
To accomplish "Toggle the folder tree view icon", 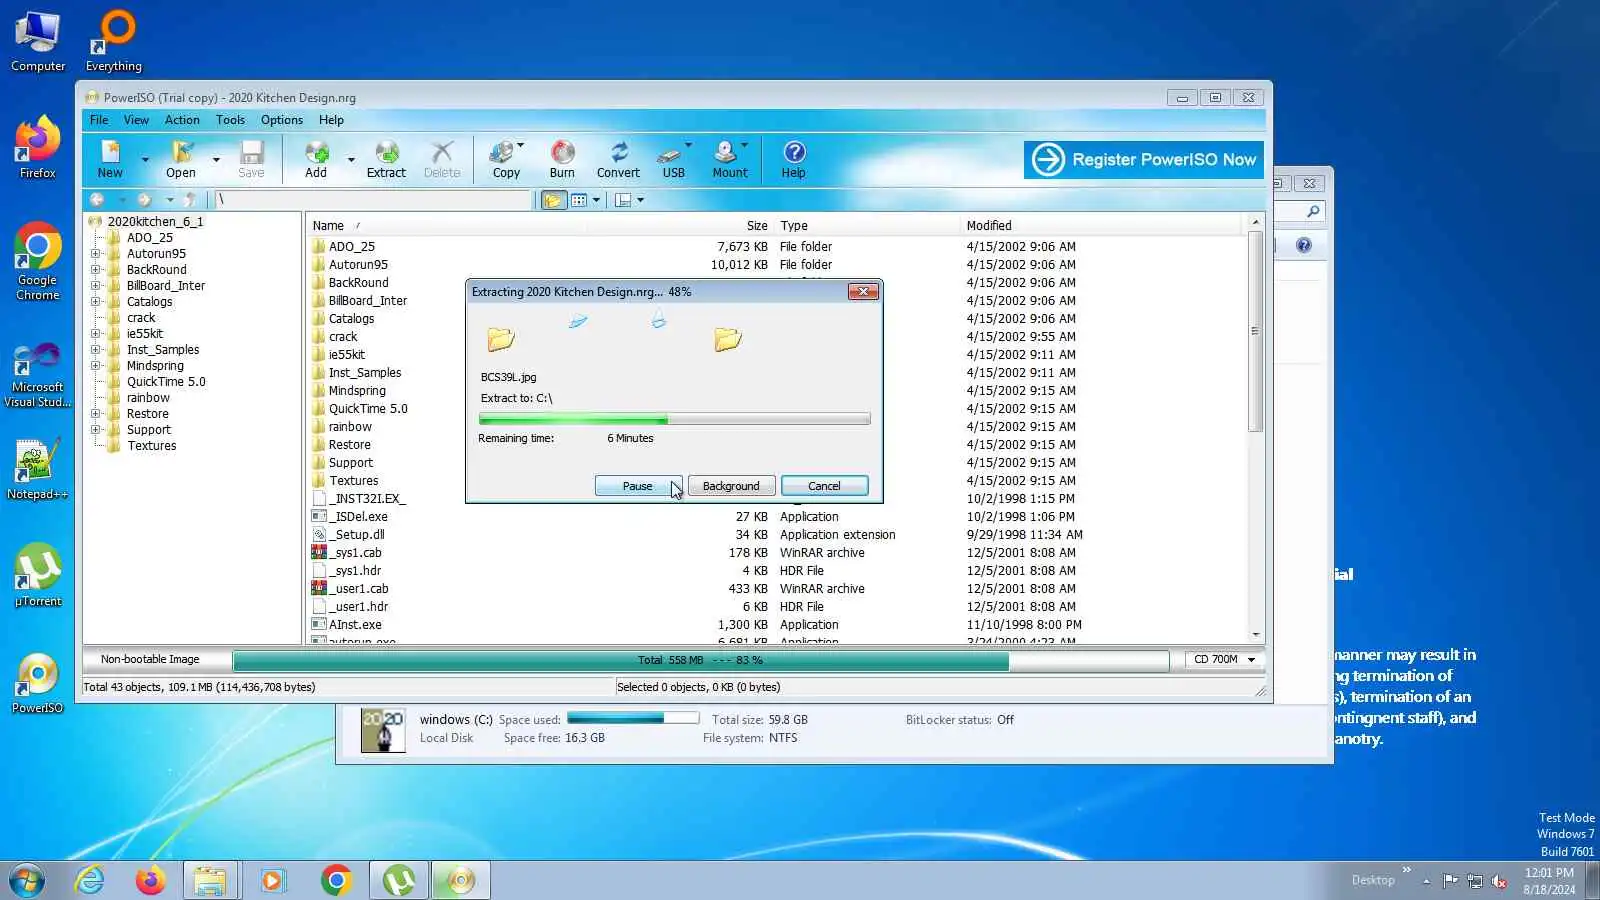I will tap(553, 200).
